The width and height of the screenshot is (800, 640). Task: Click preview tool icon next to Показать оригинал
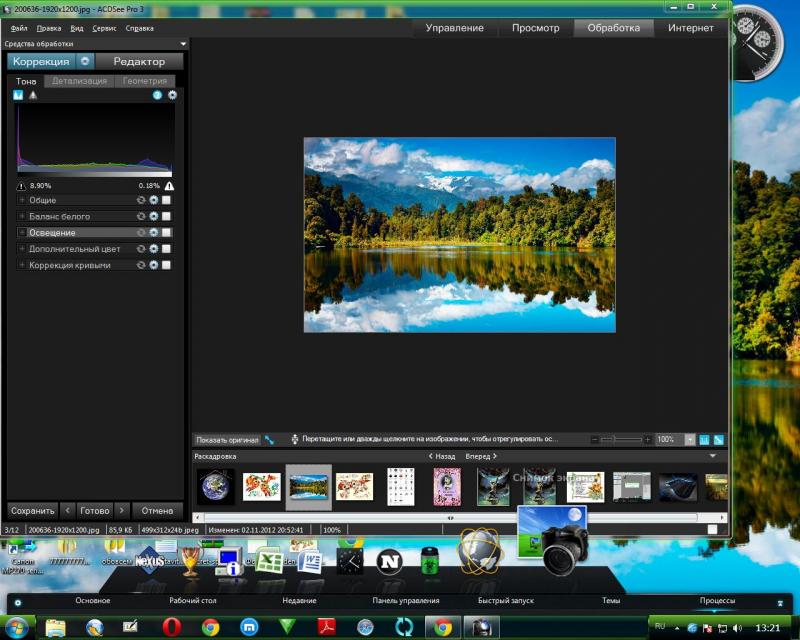click(x=269, y=439)
